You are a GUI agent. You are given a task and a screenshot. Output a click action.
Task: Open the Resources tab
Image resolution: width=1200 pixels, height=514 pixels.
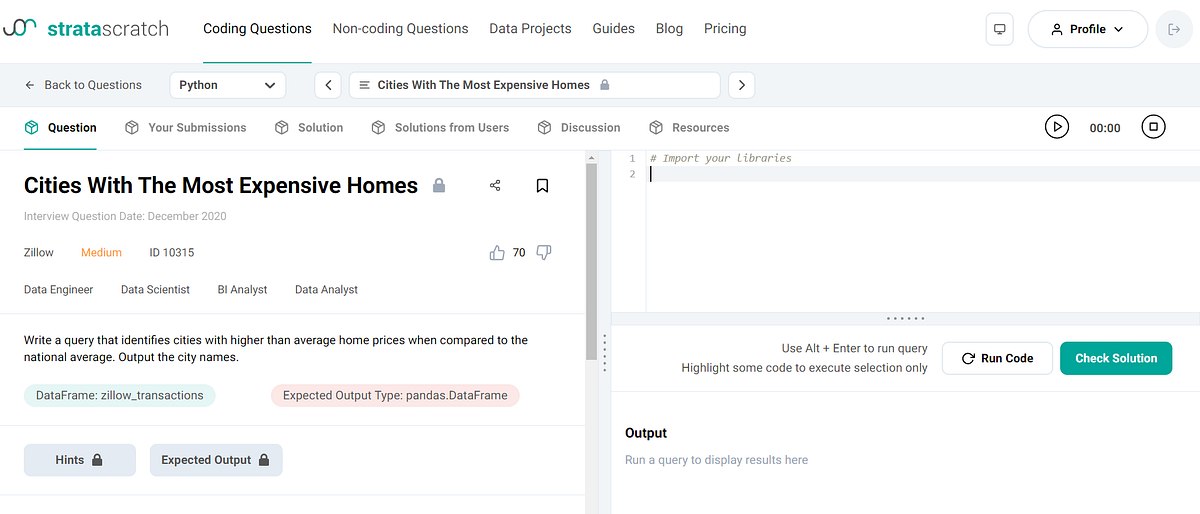click(x=689, y=127)
